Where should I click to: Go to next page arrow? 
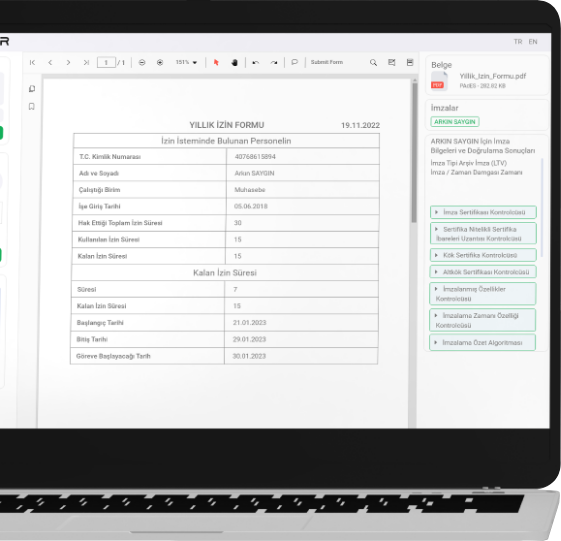[68, 63]
